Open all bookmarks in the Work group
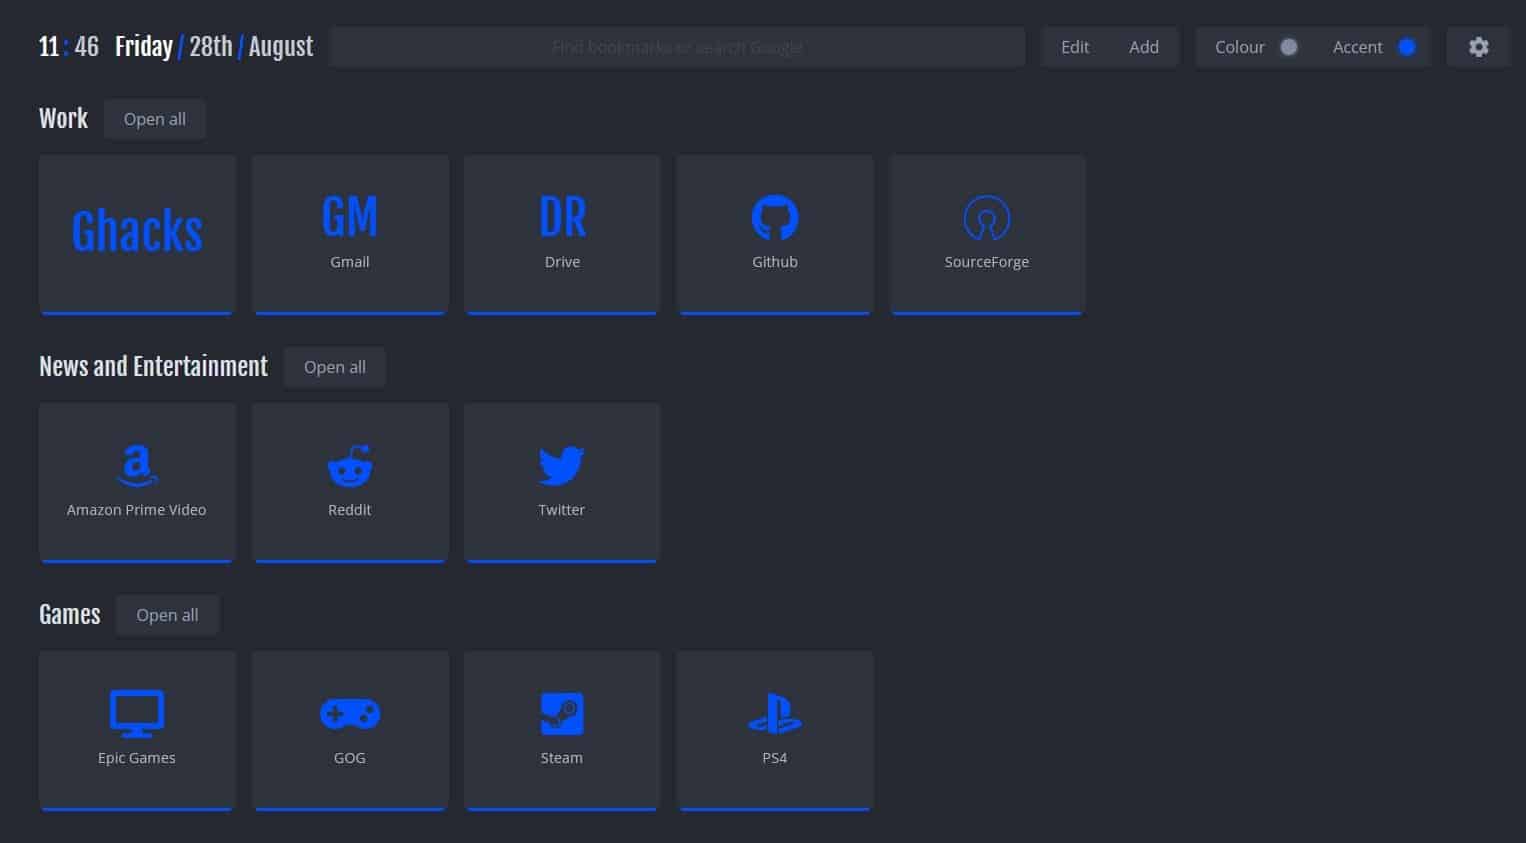The image size is (1526, 843). point(155,118)
